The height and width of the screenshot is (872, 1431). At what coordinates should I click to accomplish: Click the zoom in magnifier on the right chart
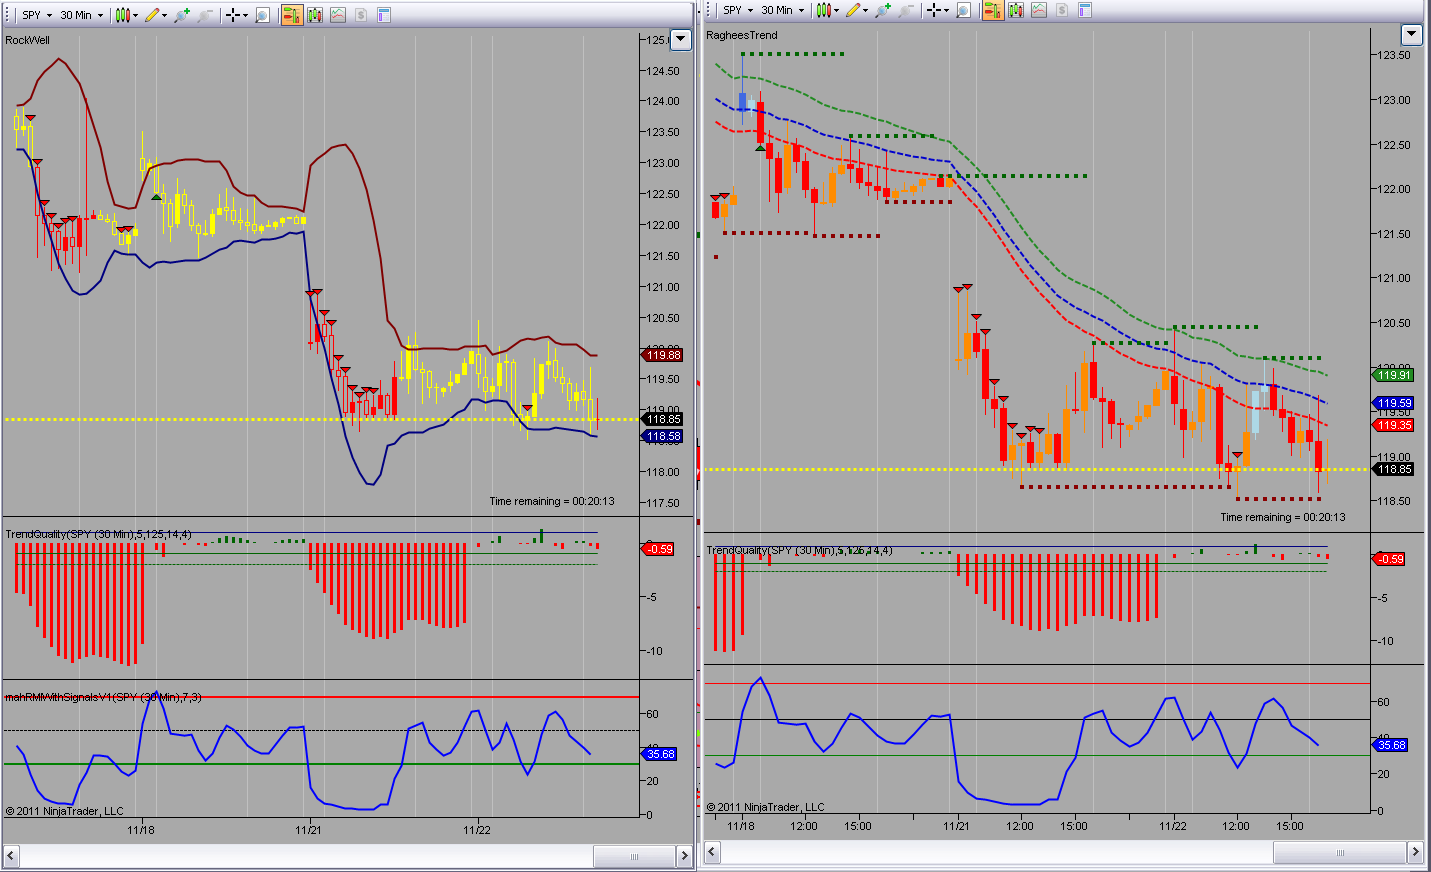click(x=883, y=10)
